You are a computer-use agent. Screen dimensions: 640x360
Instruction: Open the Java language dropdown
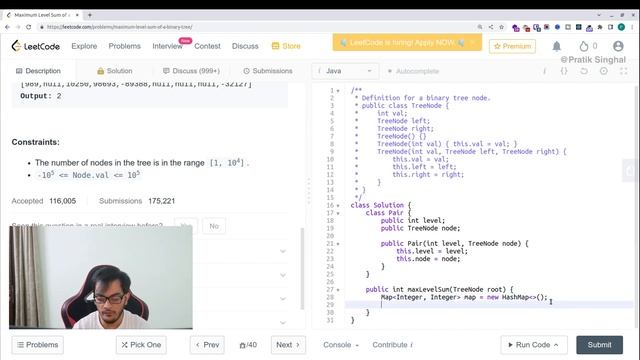345,71
